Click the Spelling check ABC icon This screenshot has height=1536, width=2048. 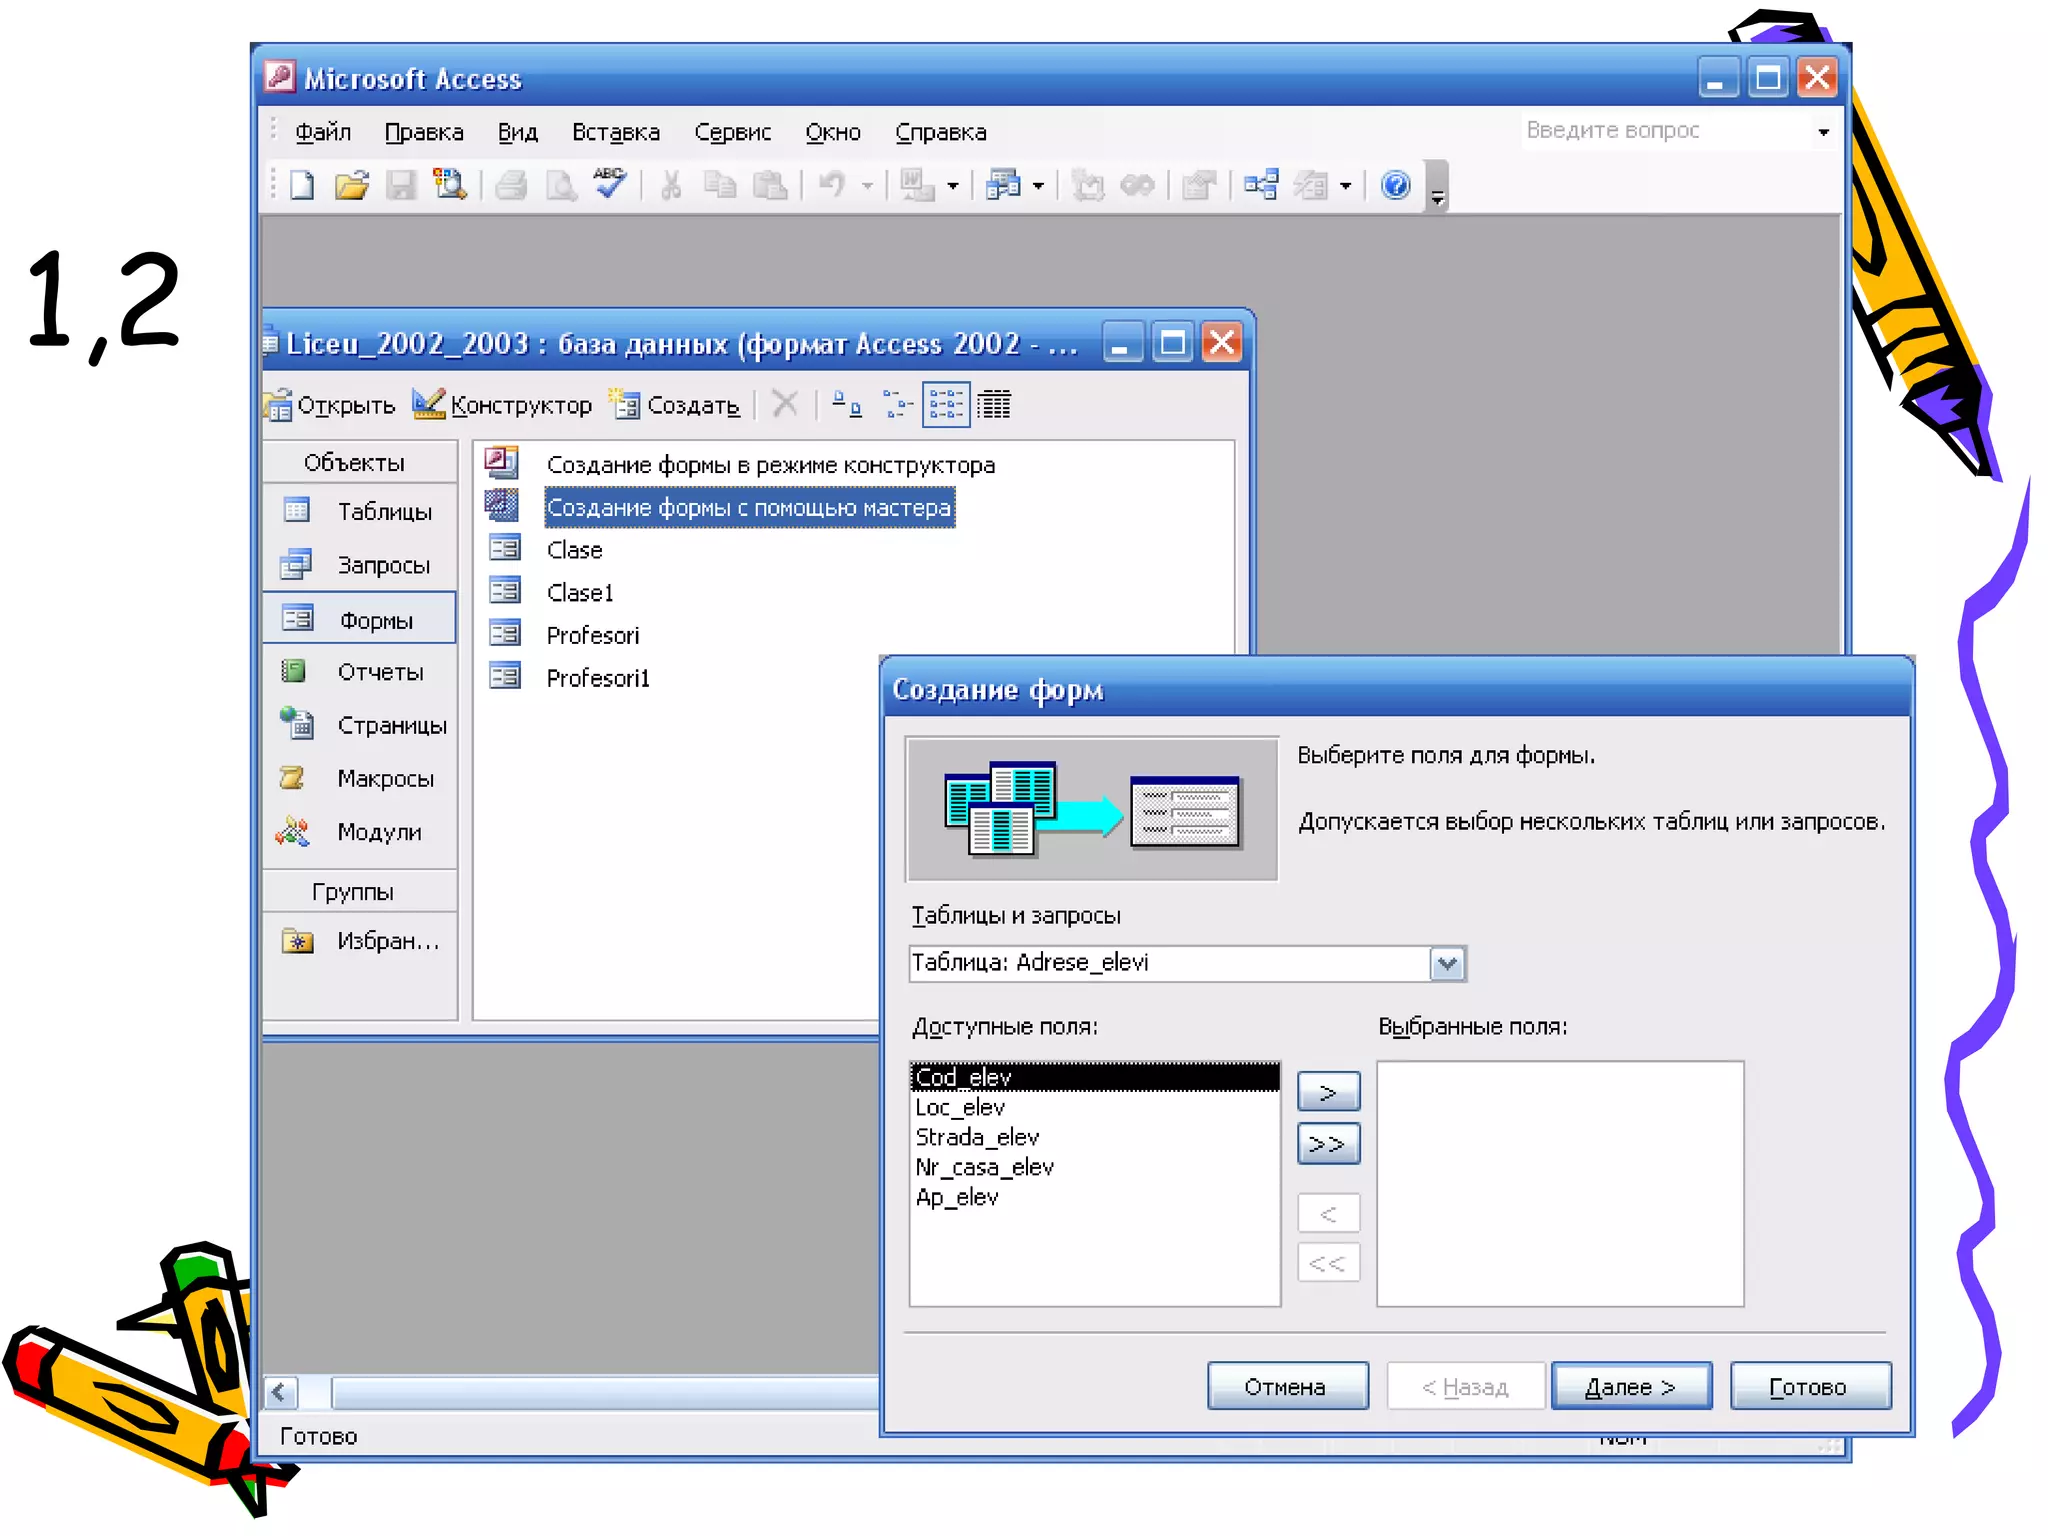click(609, 184)
